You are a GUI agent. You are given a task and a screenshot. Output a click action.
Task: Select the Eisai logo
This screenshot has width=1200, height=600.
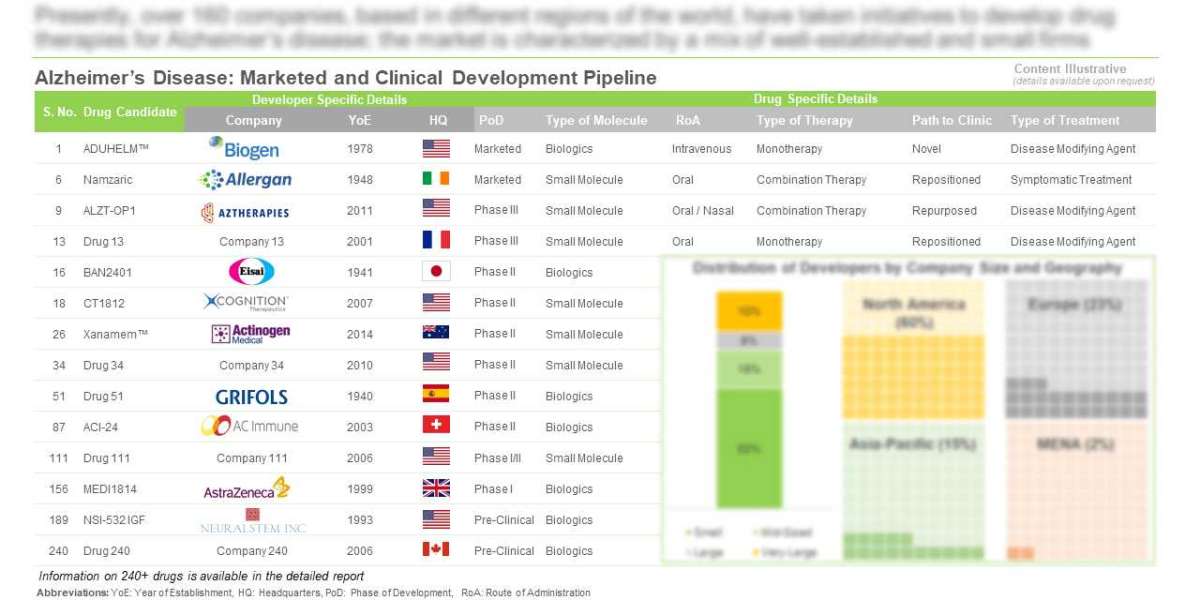(x=250, y=272)
